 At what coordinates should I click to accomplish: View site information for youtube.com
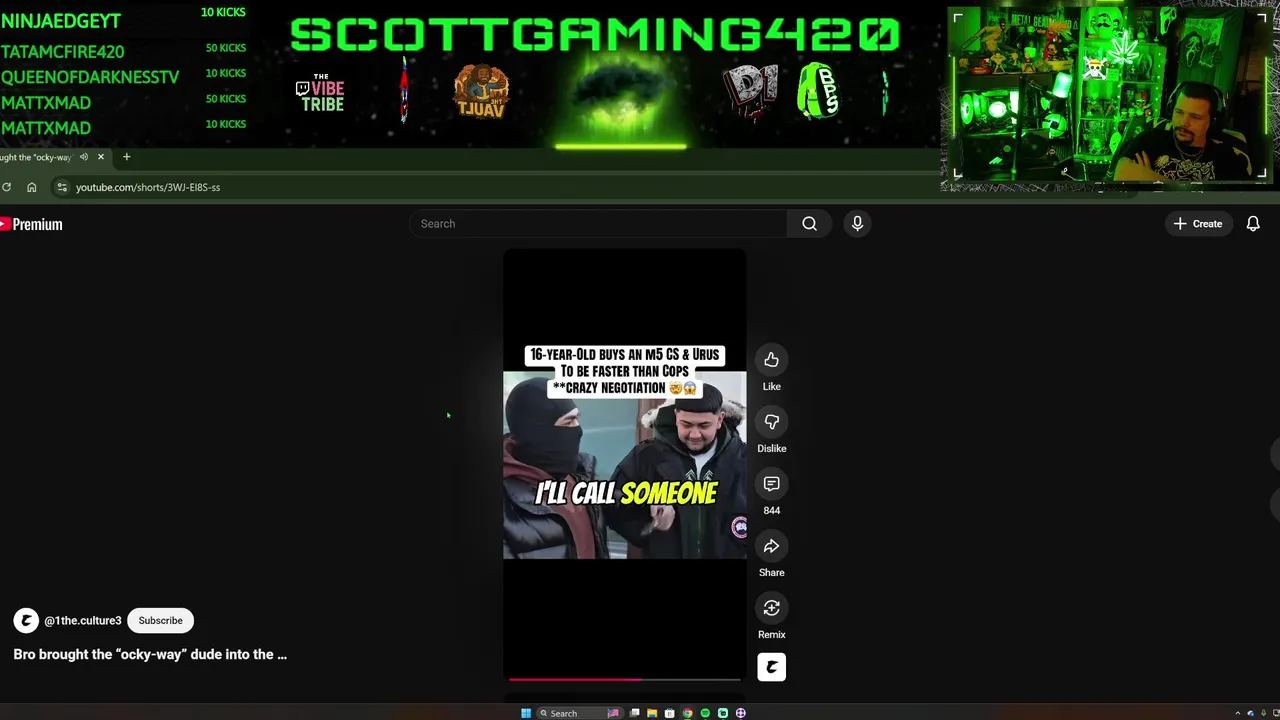[62, 187]
